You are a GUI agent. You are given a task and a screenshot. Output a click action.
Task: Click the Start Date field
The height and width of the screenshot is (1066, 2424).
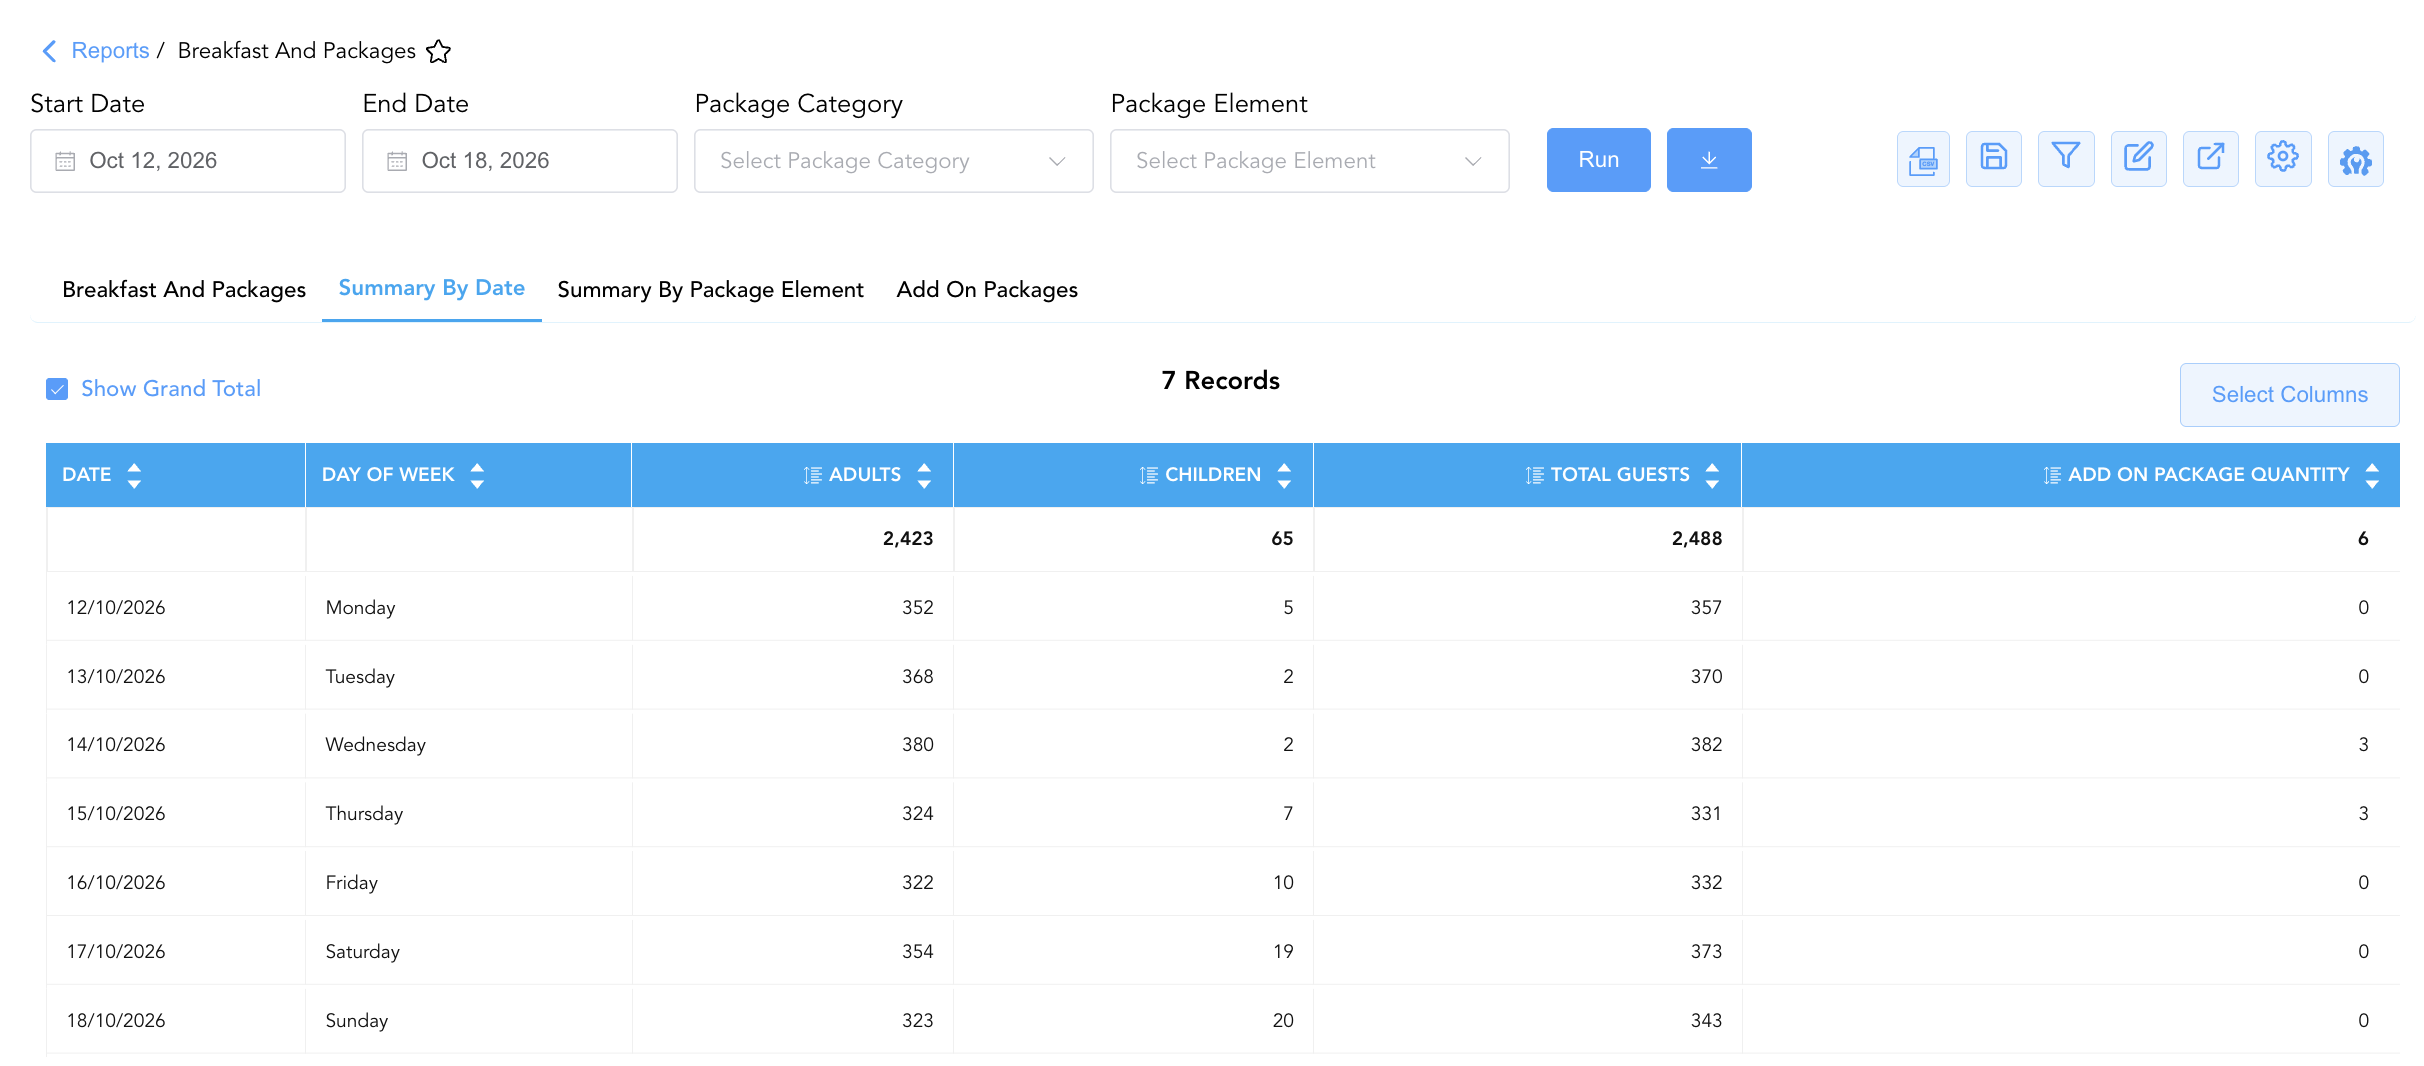tap(188, 161)
